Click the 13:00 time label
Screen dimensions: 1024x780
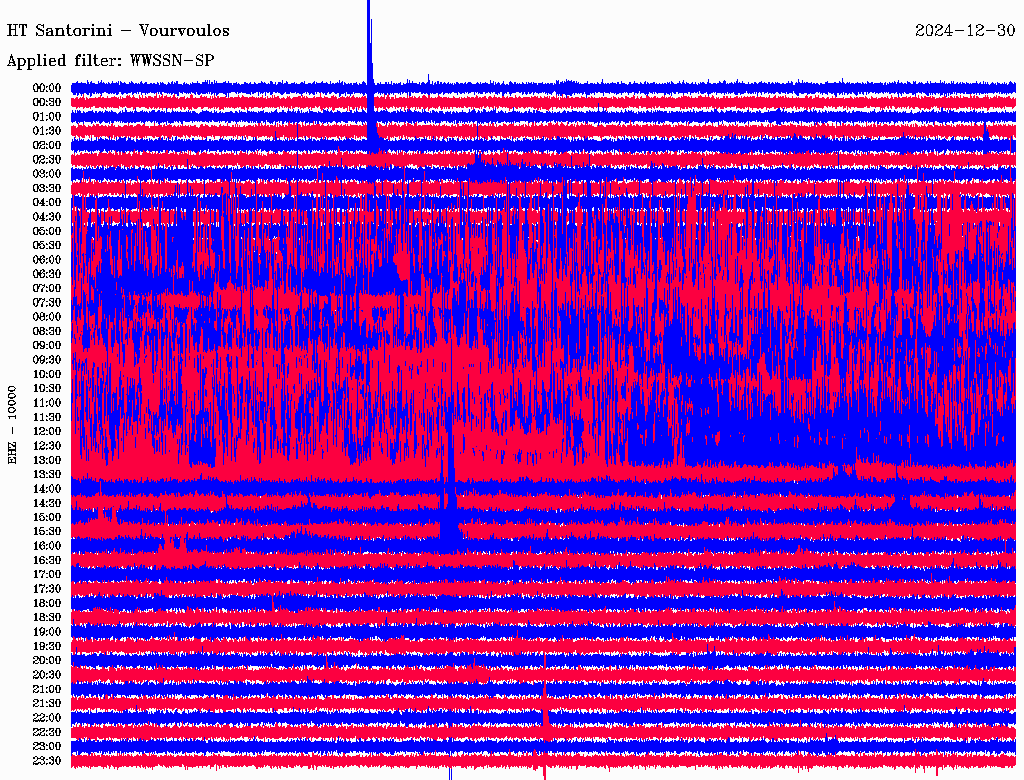pyautogui.click(x=47, y=460)
